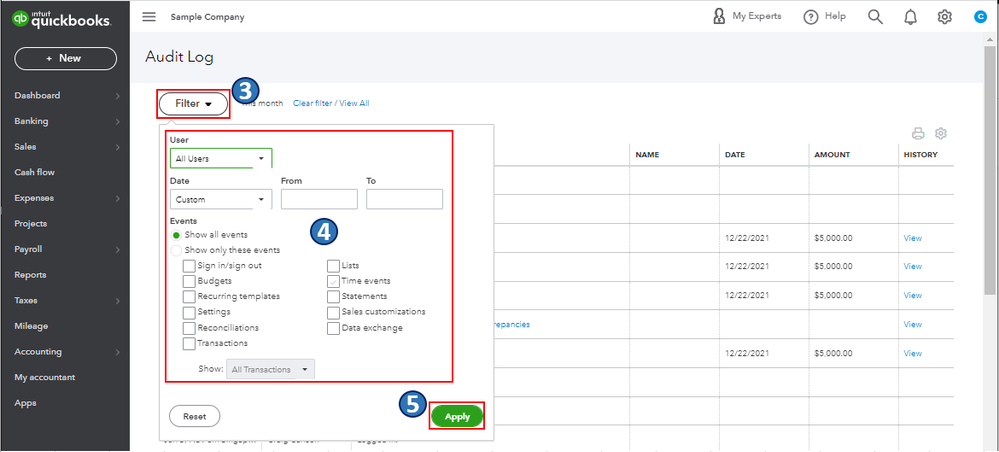Open Apps in sidebar
The width and height of the screenshot is (999, 452).
(x=25, y=403)
